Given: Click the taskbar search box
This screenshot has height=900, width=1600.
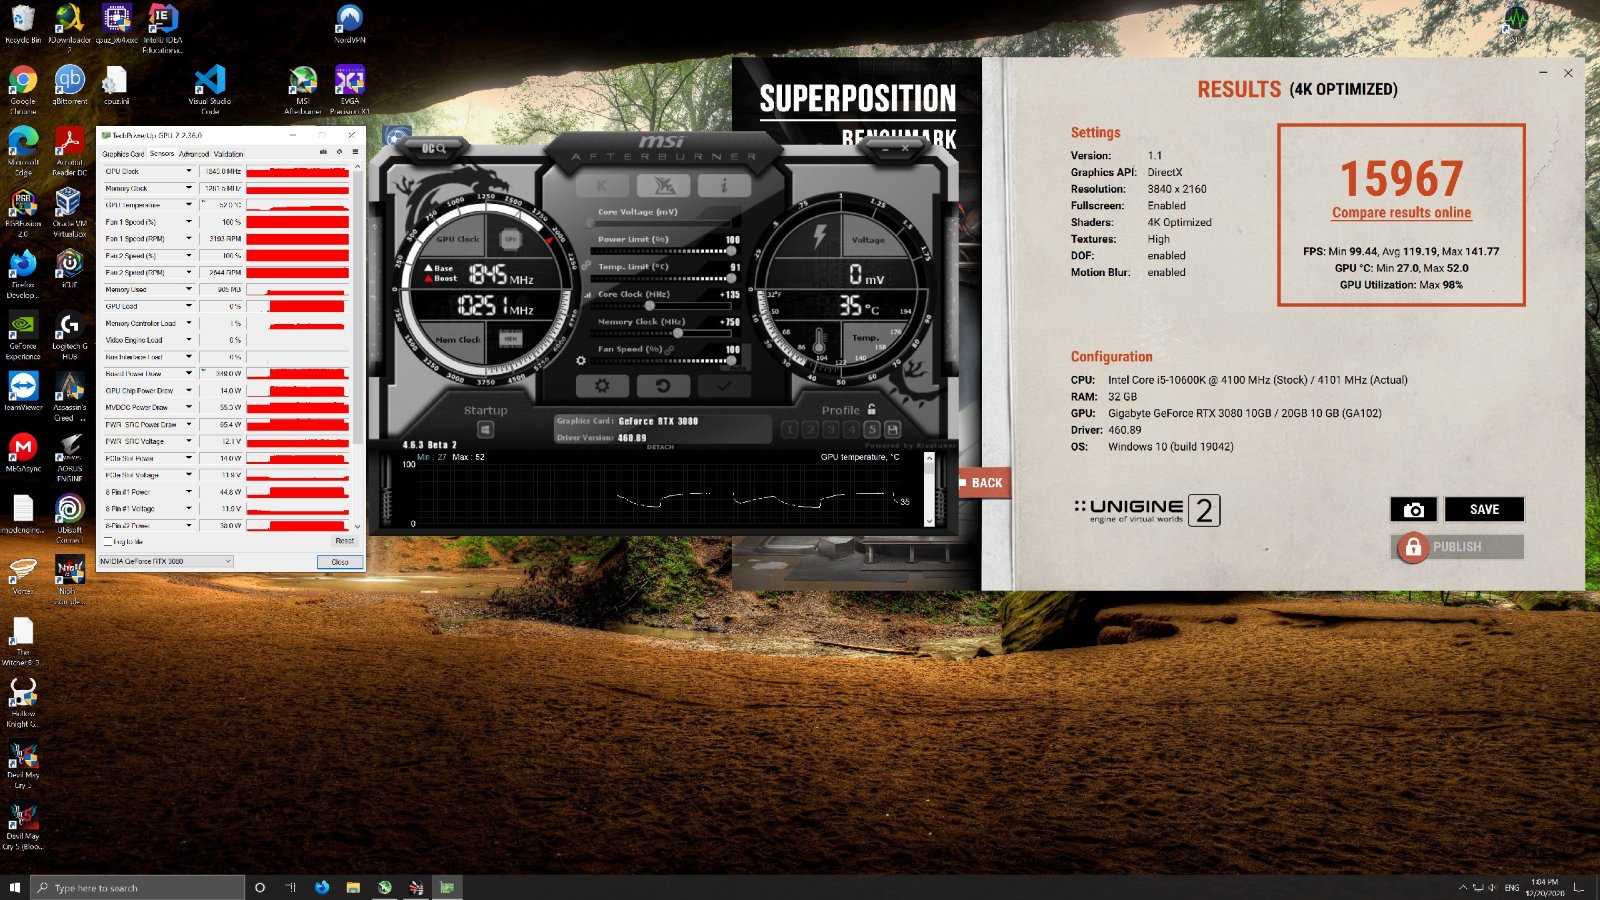Looking at the screenshot, I should [138, 888].
